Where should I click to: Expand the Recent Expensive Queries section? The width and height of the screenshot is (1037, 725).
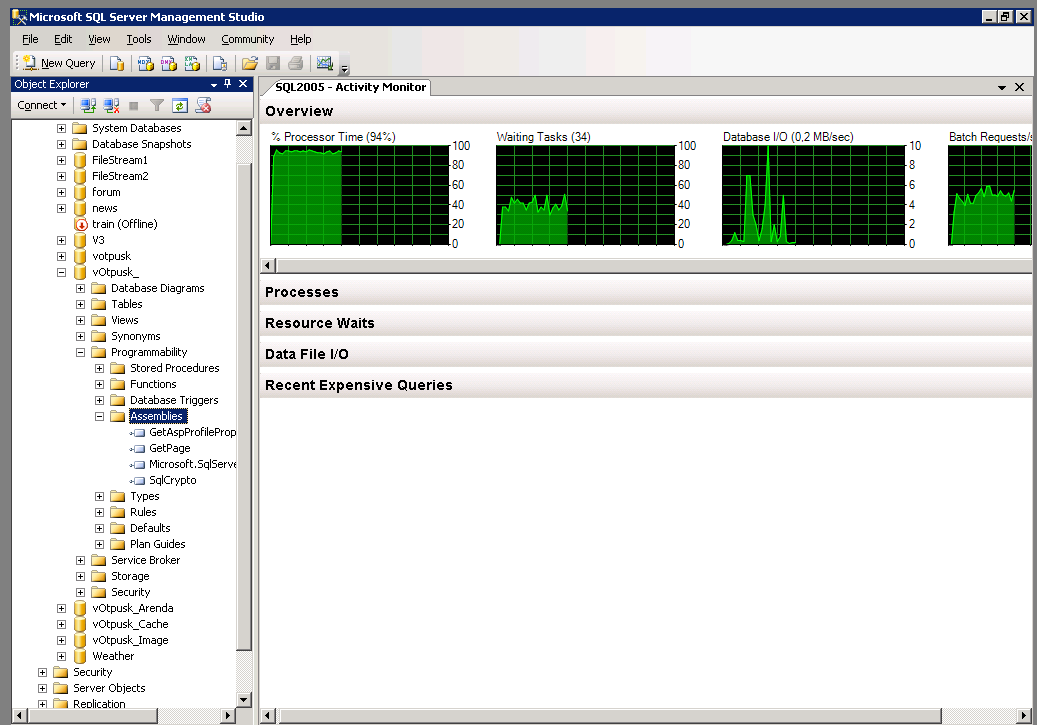point(645,385)
